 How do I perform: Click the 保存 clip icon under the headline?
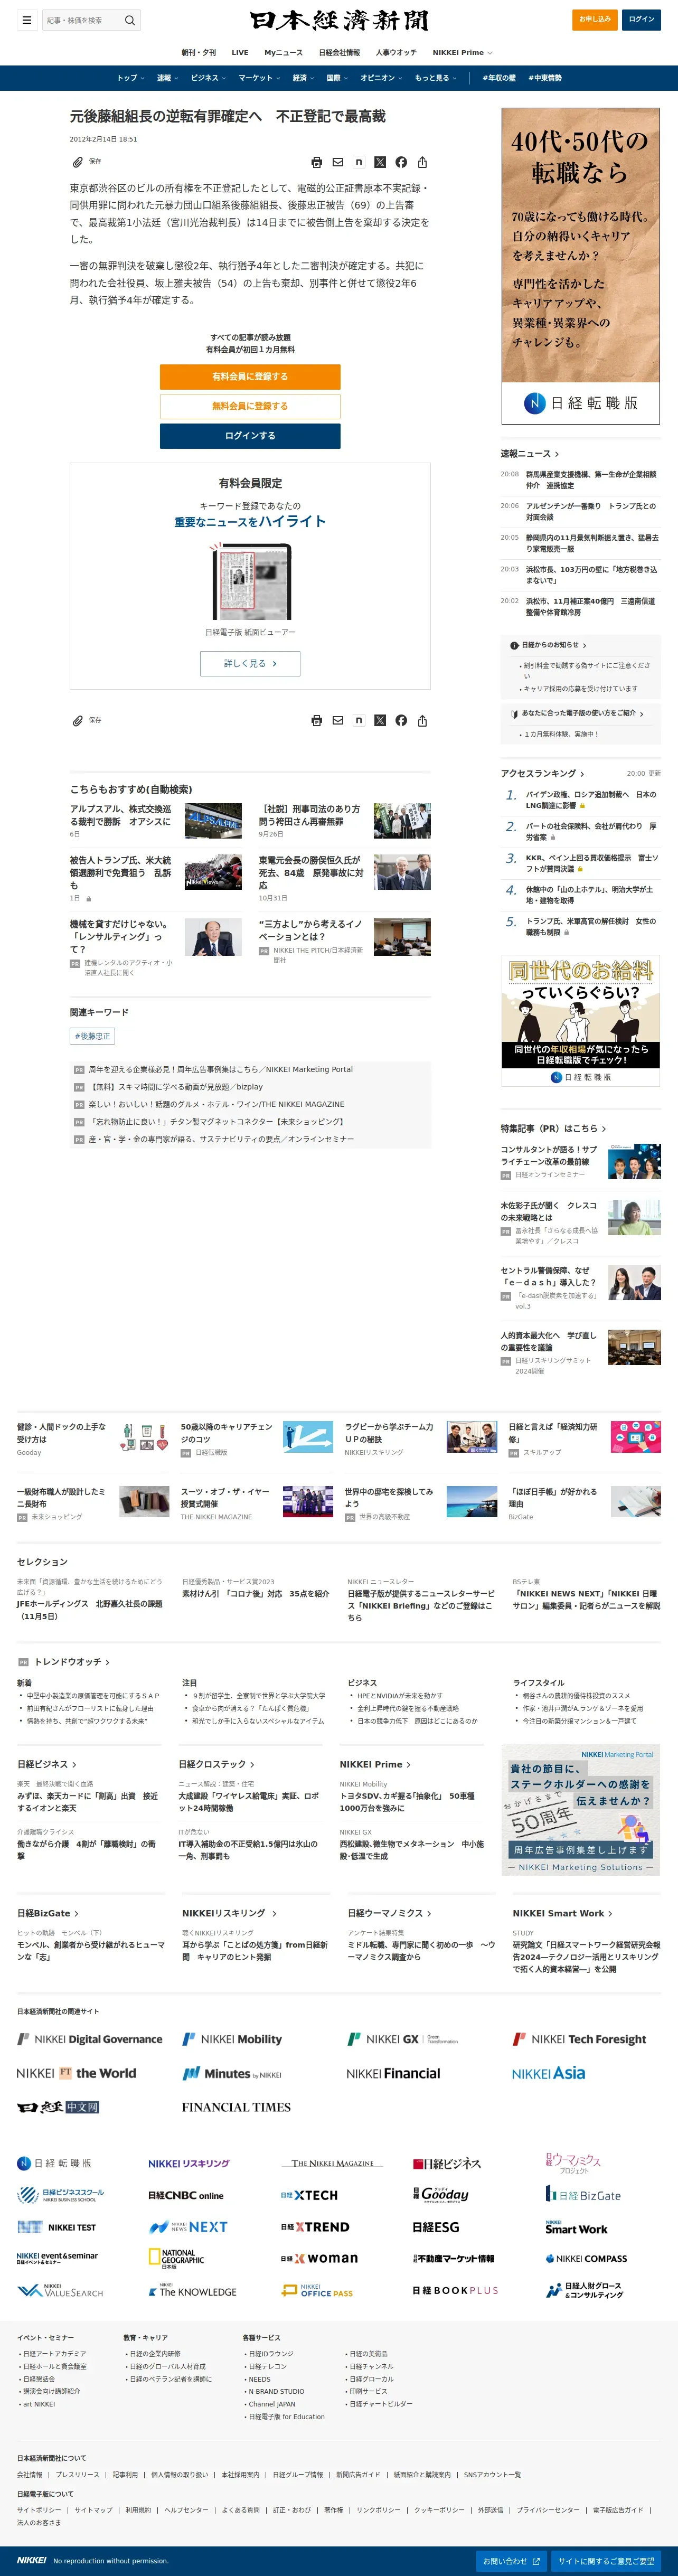click(x=77, y=162)
